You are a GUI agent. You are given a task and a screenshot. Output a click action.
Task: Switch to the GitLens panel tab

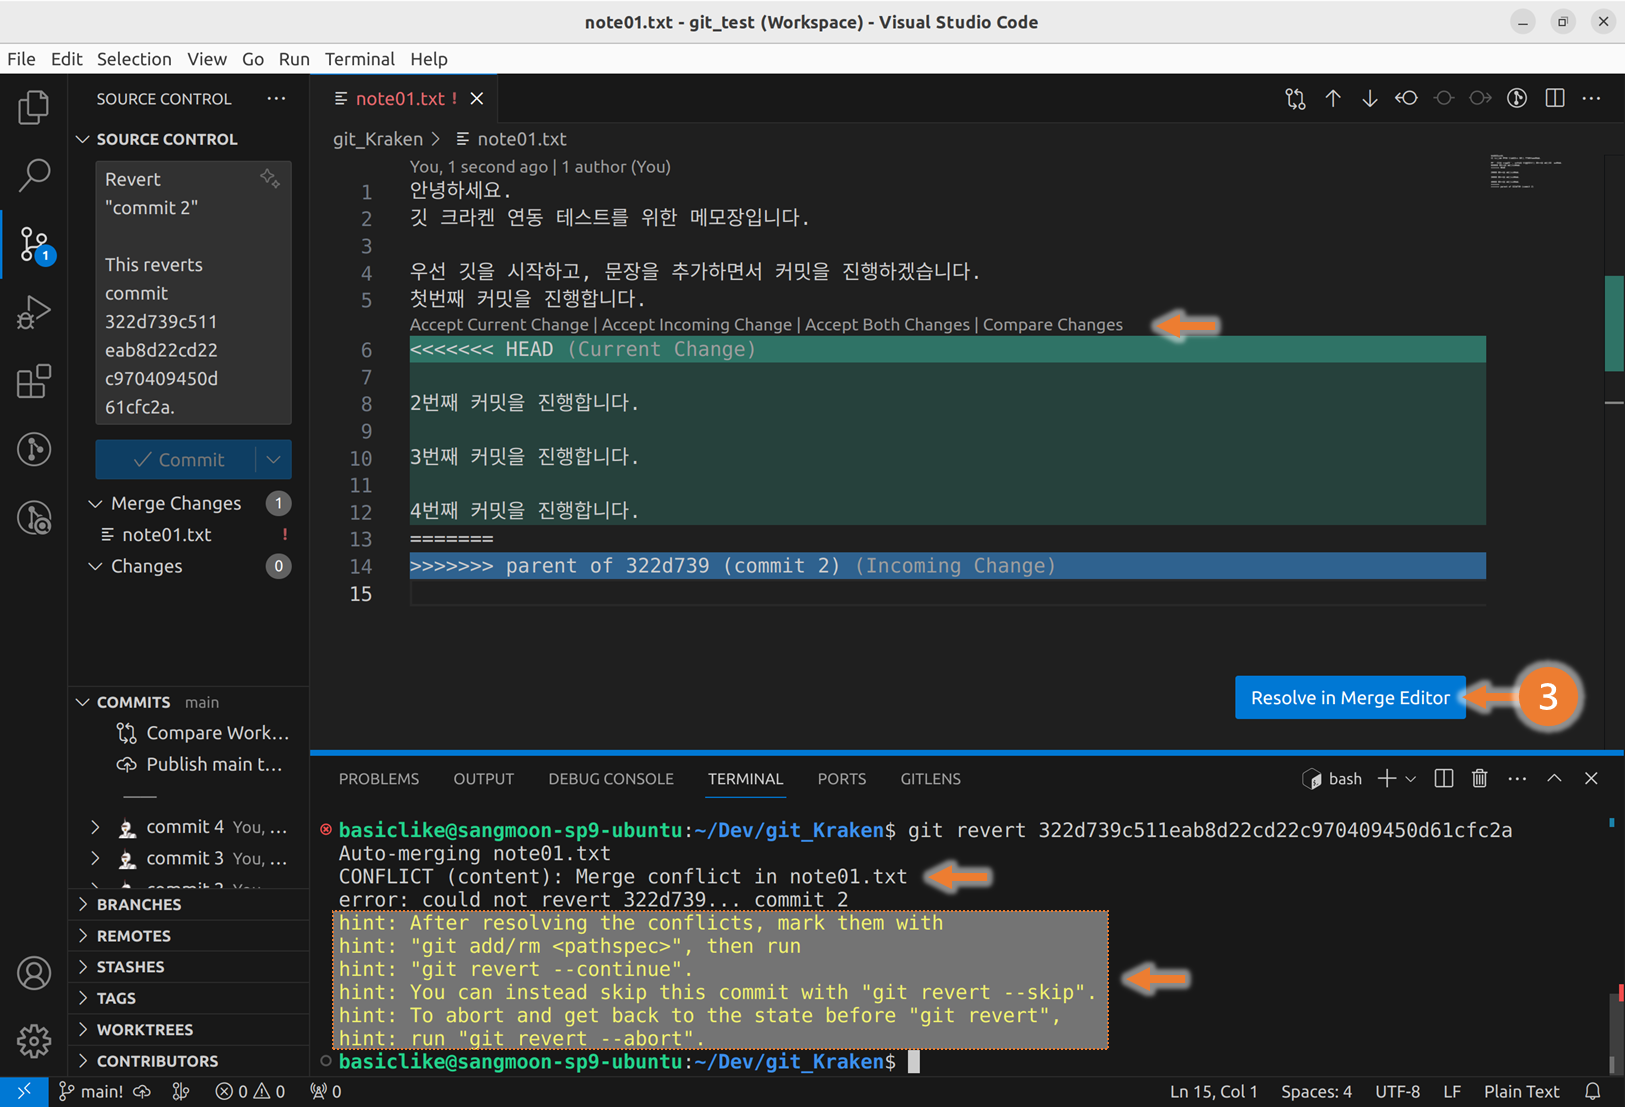coord(930,778)
